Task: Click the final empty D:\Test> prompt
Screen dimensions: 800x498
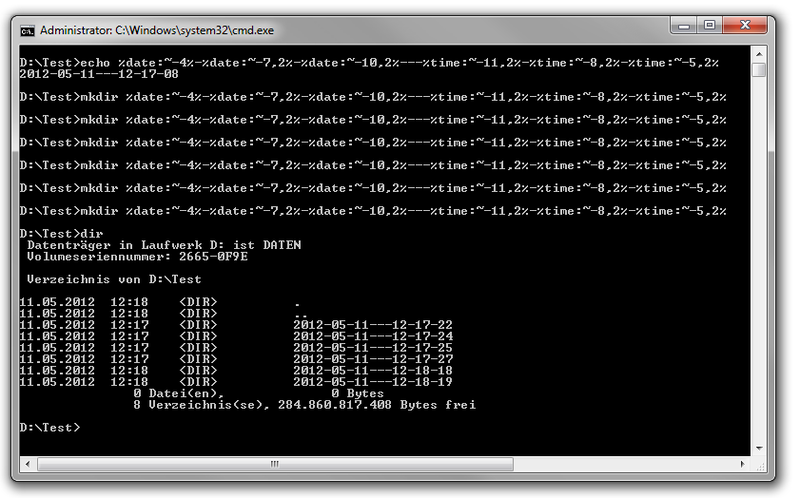Action: [x=50, y=427]
